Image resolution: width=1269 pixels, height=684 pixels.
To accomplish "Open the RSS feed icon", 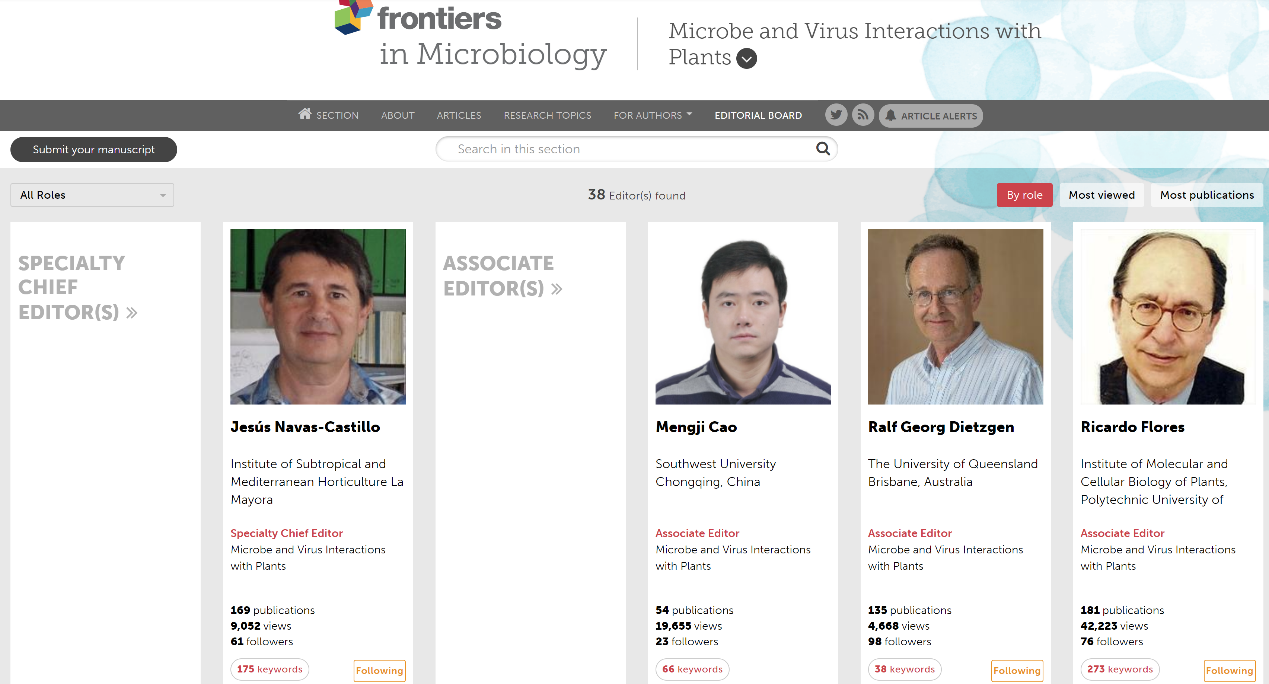I will (x=863, y=115).
